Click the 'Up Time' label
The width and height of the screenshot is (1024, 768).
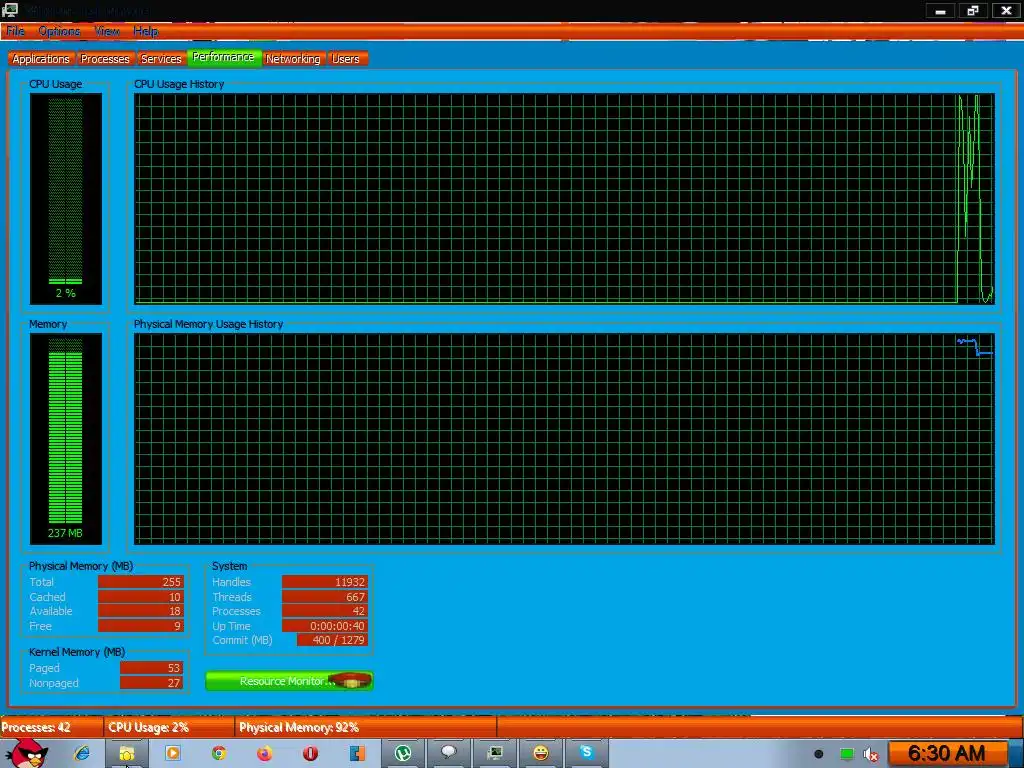[x=231, y=626]
